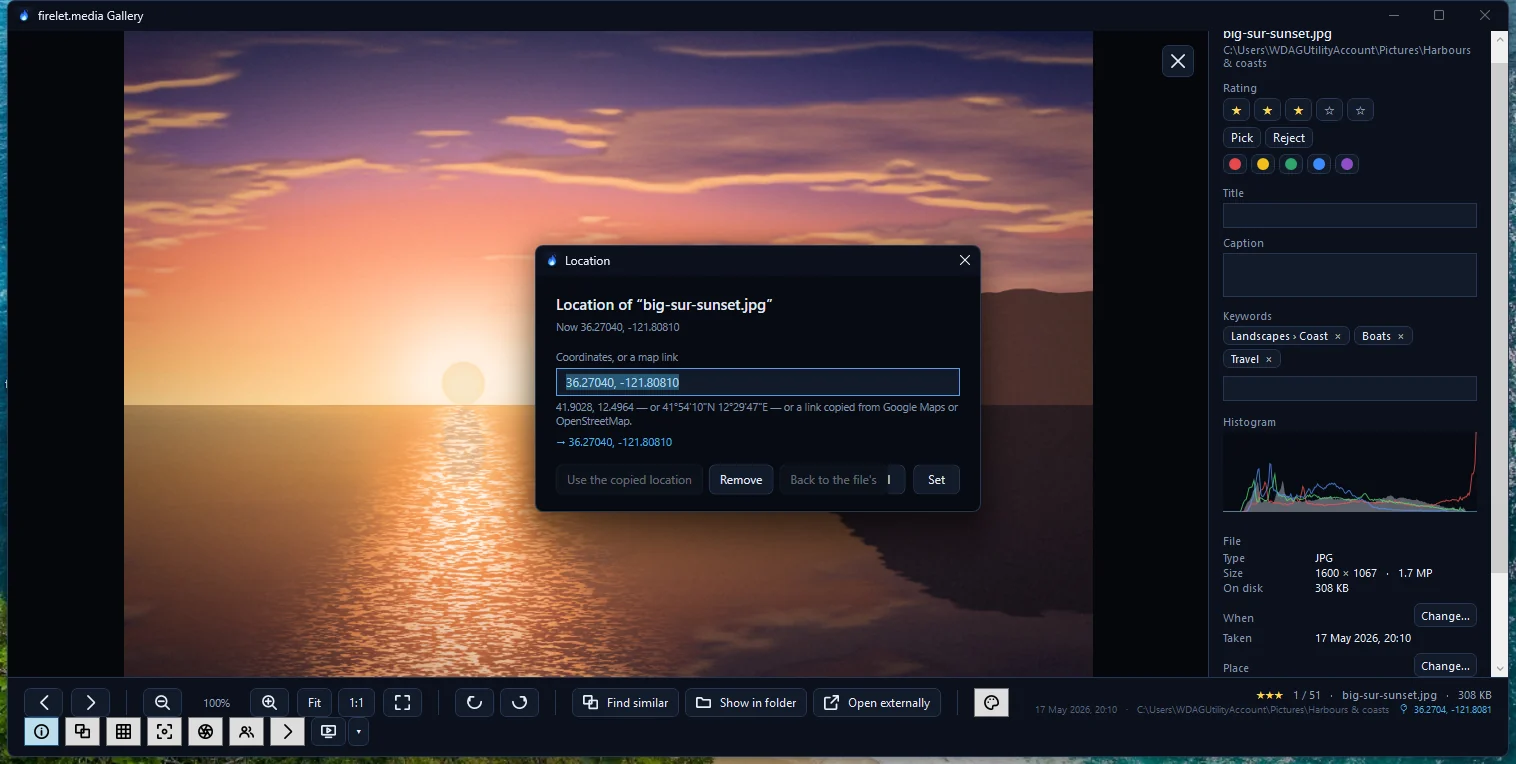This screenshot has width=1516, height=764.
Task: Remove the Boats keyword
Action: (1400, 336)
